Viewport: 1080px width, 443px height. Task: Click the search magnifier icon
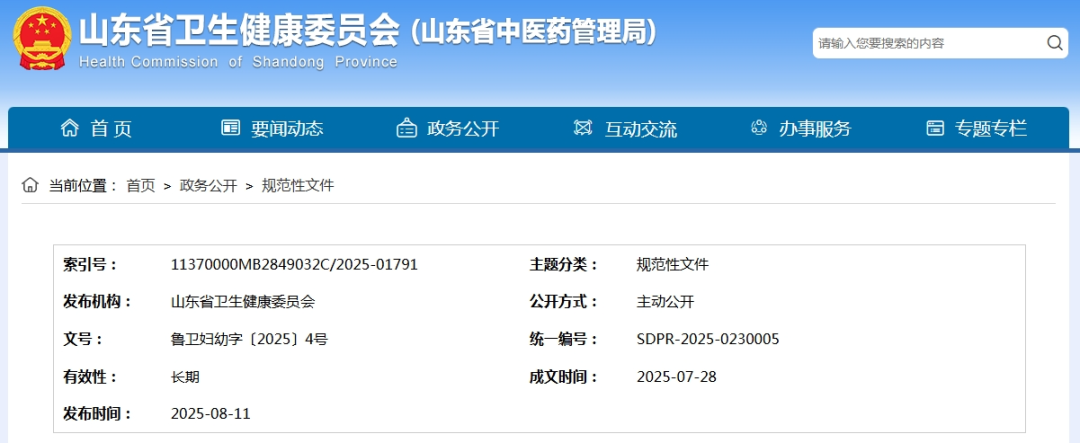[1055, 43]
